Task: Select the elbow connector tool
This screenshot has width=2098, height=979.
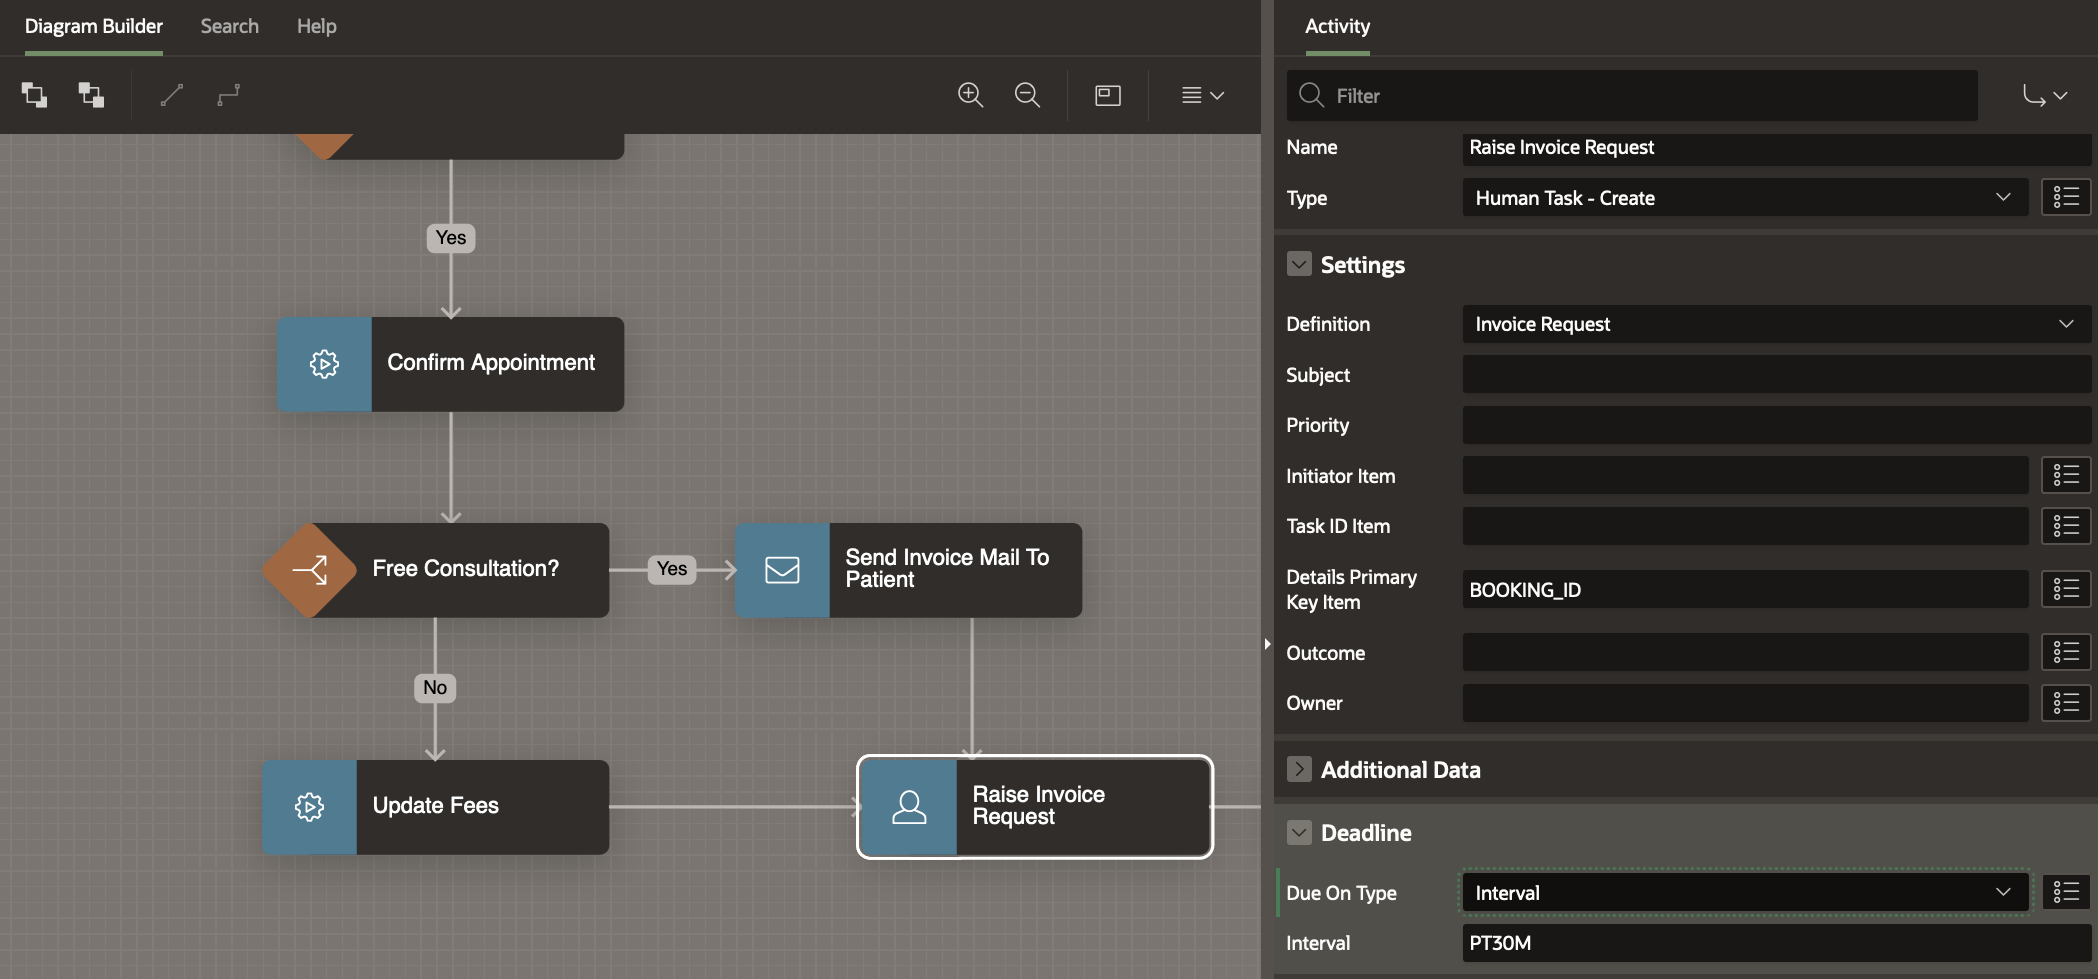Action: point(229,95)
